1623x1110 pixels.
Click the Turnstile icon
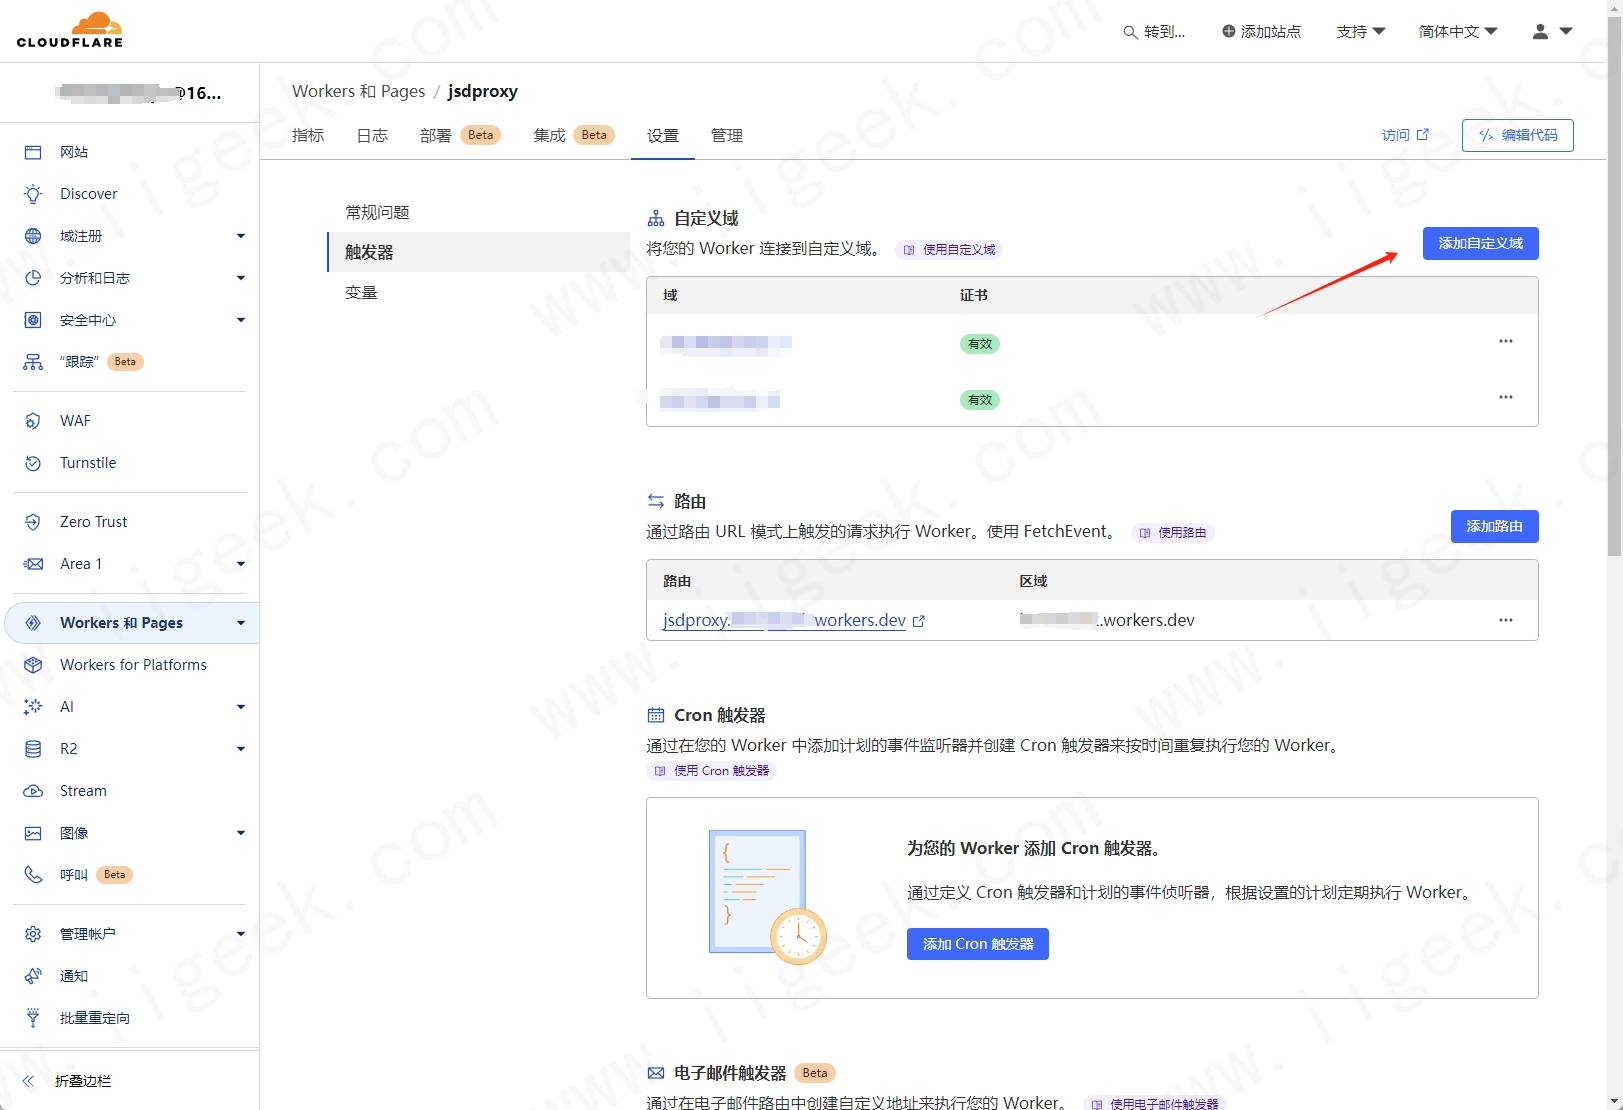coord(33,463)
